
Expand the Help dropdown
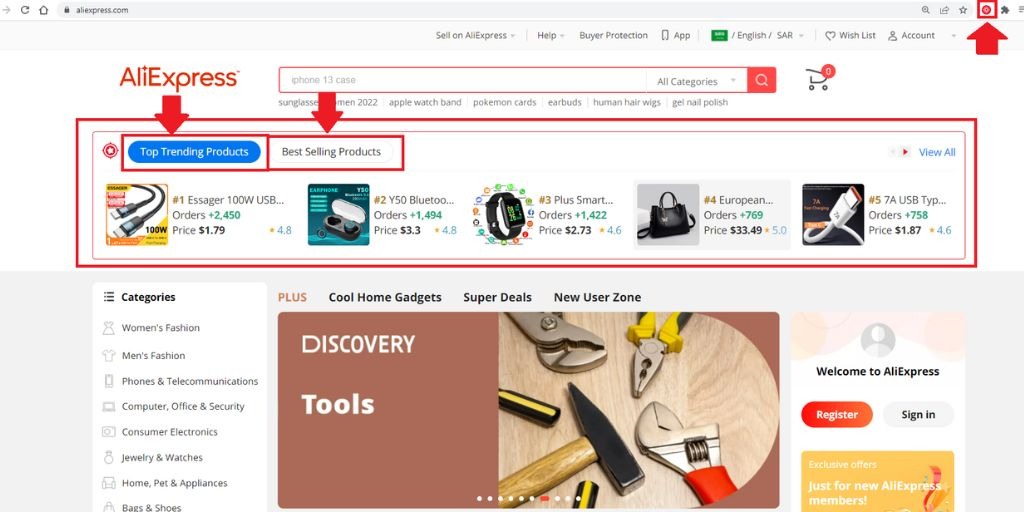click(x=551, y=35)
